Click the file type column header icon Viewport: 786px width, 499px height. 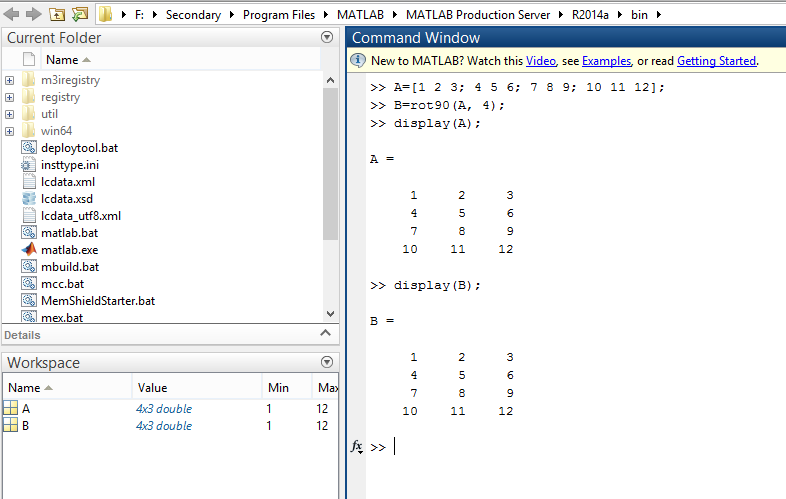tap(29, 59)
